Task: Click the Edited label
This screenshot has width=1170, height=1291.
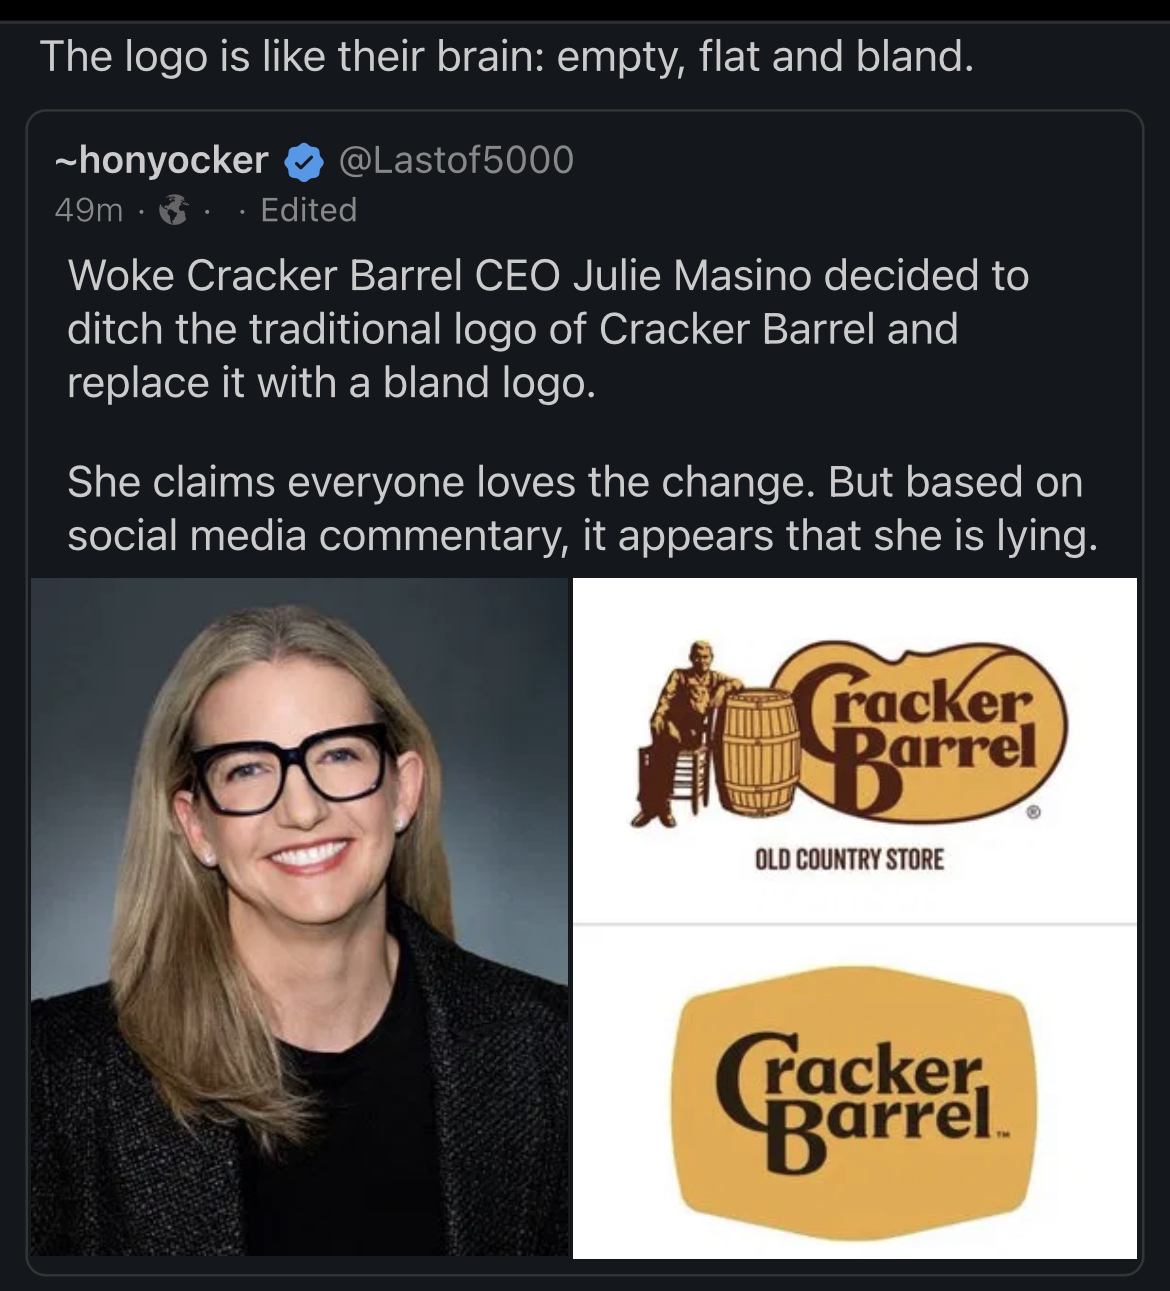Action: (308, 210)
